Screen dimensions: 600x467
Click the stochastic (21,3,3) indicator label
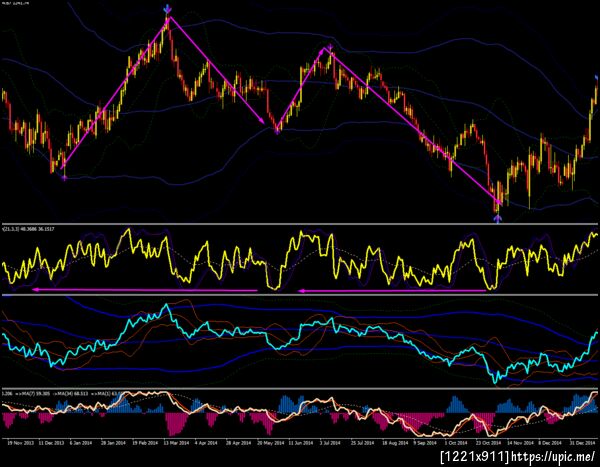[28, 229]
